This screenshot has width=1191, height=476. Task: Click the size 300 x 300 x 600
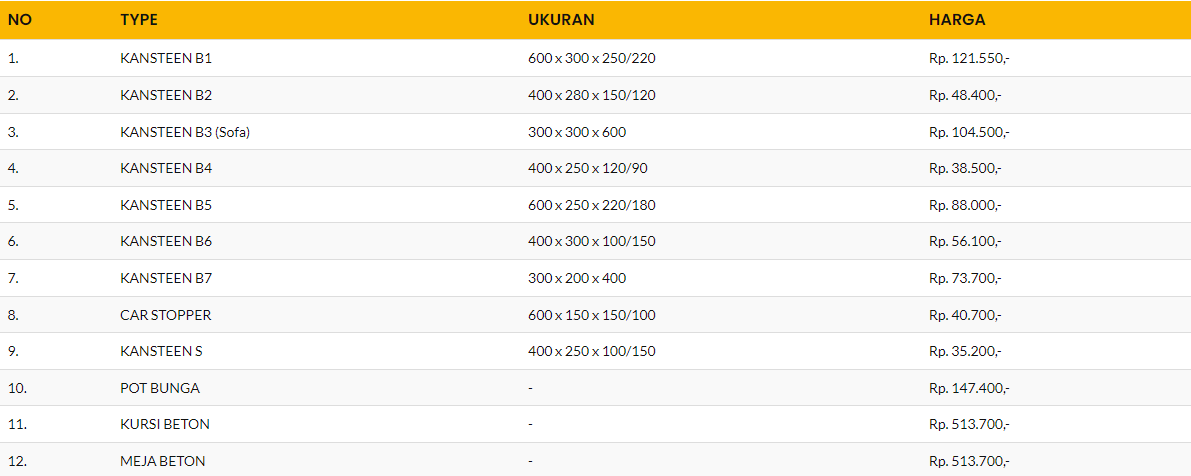[577, 132]
